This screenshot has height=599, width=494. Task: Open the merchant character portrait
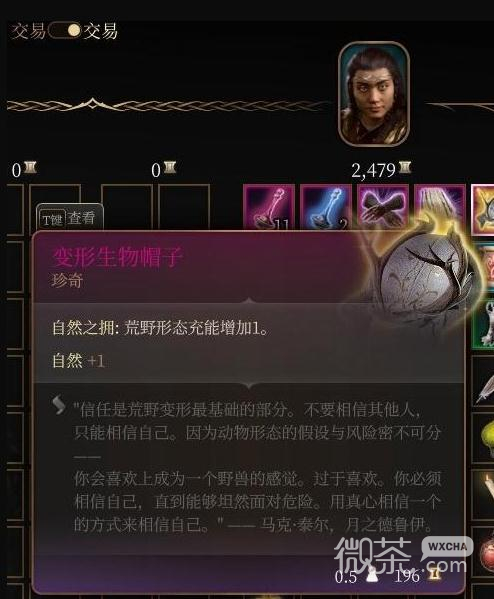[x=374, y=94]
